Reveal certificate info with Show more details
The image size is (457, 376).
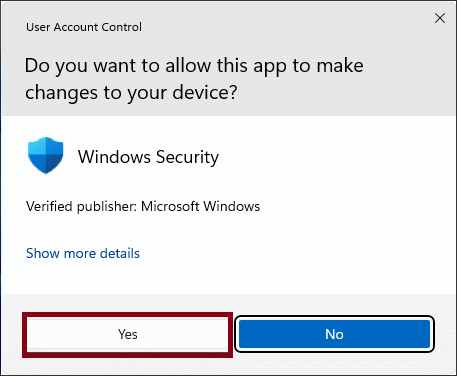click(x=83, y=253)
